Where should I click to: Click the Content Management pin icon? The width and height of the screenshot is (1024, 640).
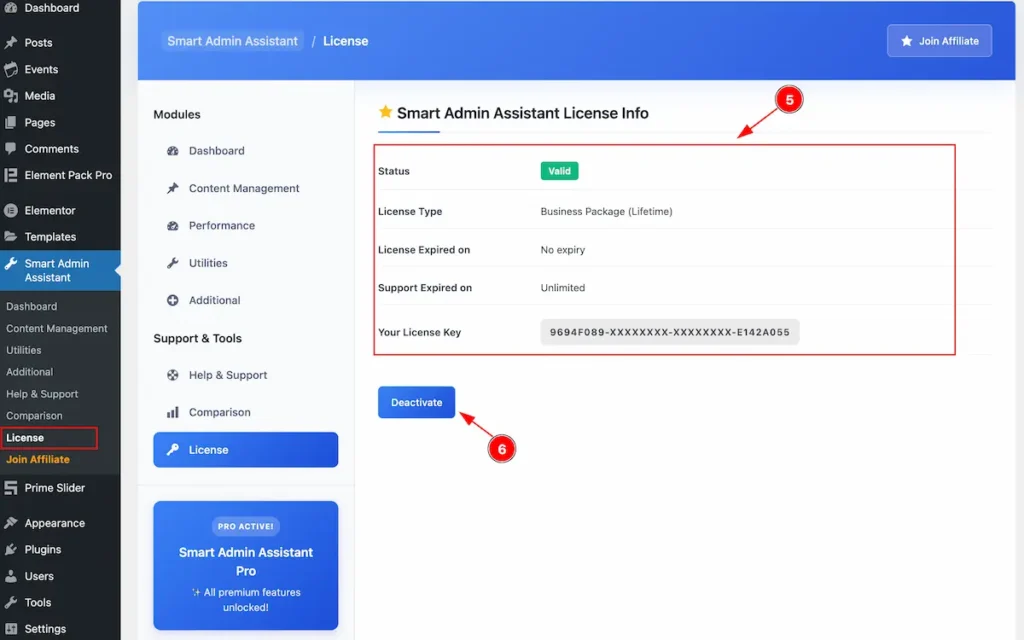tap(172, 188)
